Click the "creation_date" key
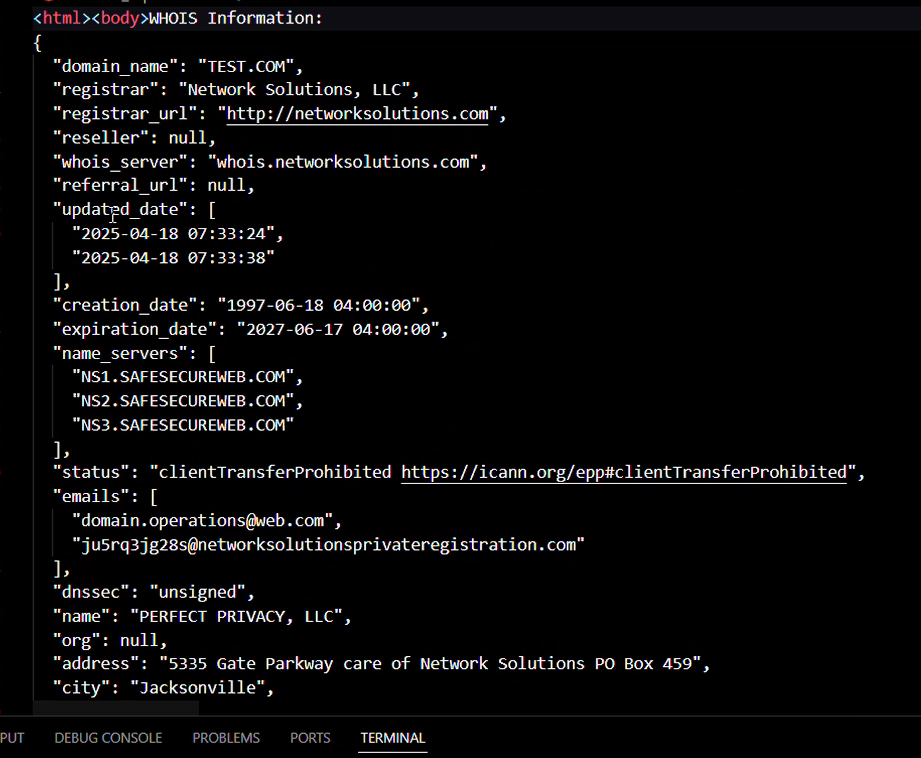The image size is (921, 758). [x=125, y=305]
